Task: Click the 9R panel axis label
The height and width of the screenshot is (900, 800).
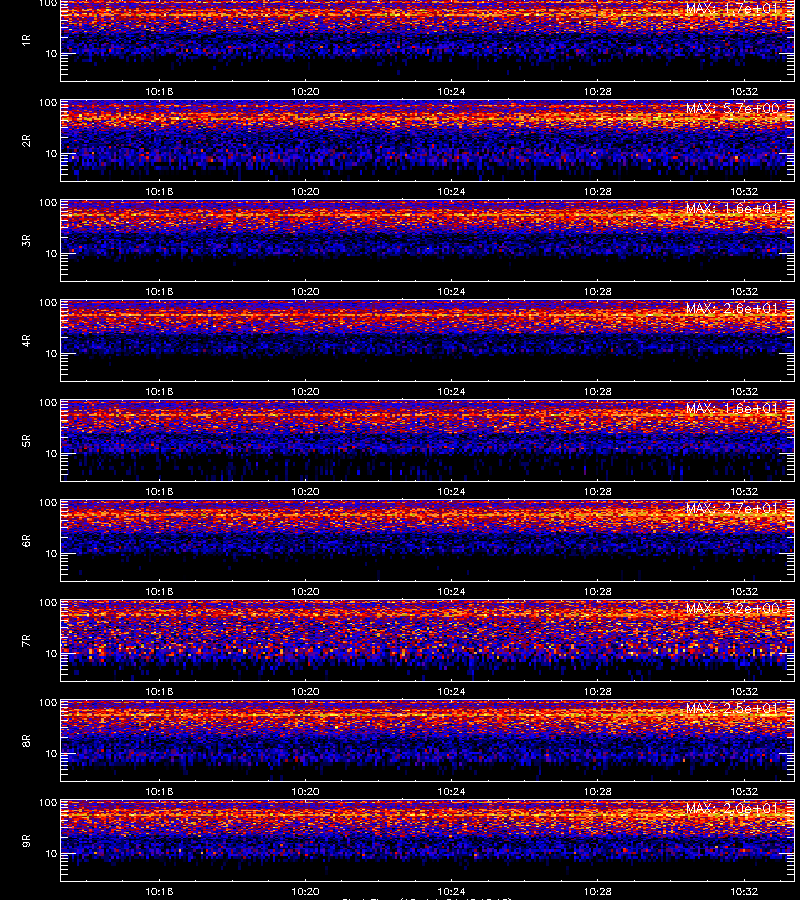Action: pos(26,840)
